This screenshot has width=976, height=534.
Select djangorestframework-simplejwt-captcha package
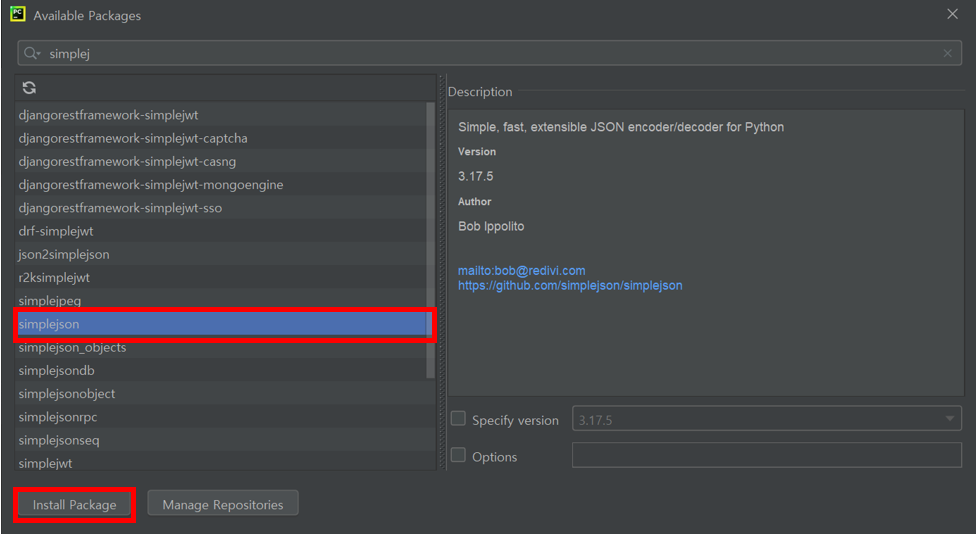[220, 138]
